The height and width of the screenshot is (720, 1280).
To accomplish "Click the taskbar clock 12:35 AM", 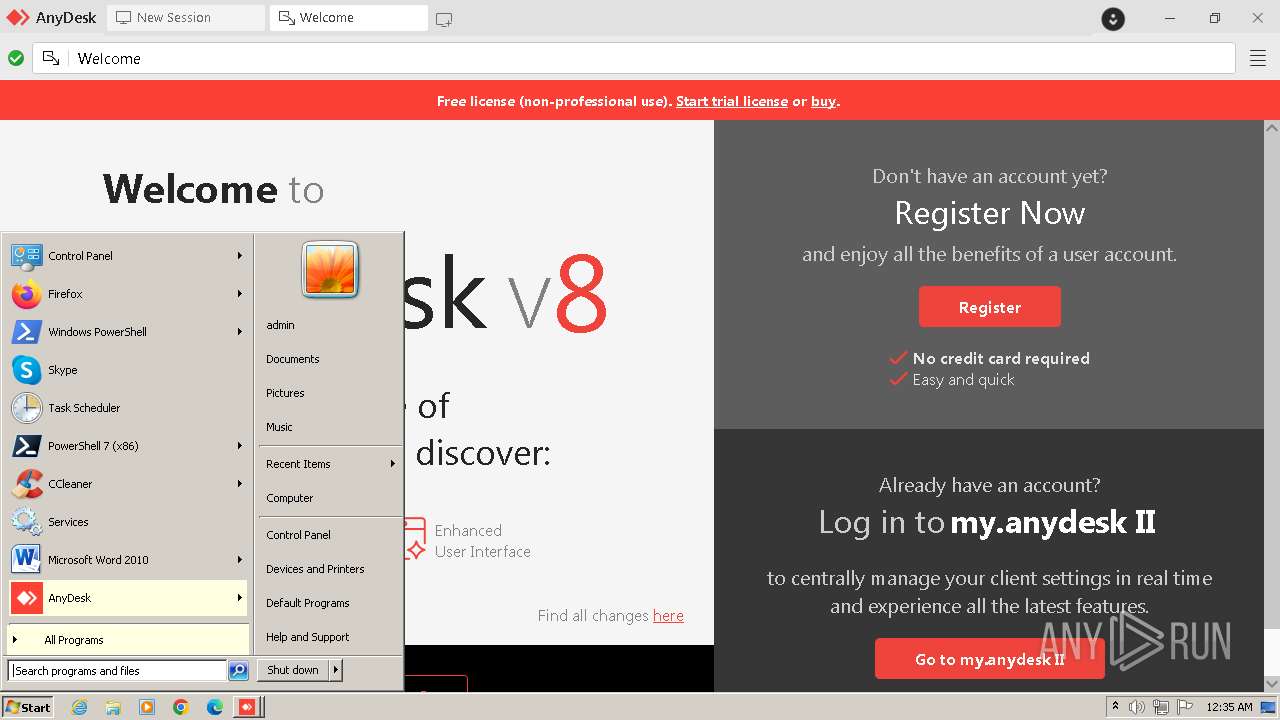I will click(1229, 707).
